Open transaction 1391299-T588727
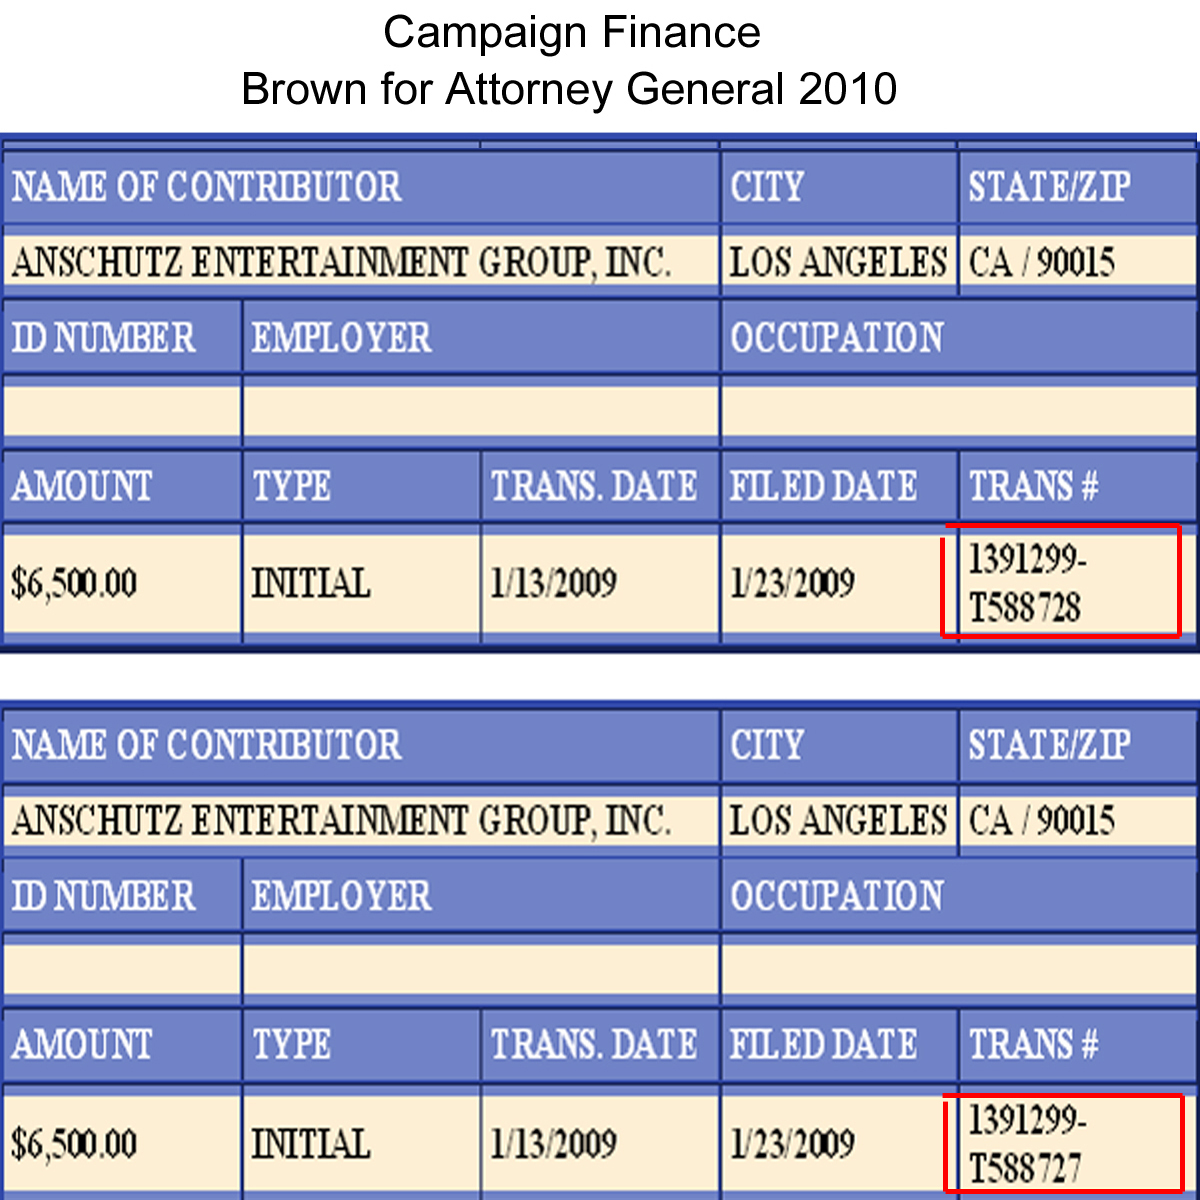Viewport: 1200px width, 1200px height. pyautogui.click(x=1027, y=1143)
